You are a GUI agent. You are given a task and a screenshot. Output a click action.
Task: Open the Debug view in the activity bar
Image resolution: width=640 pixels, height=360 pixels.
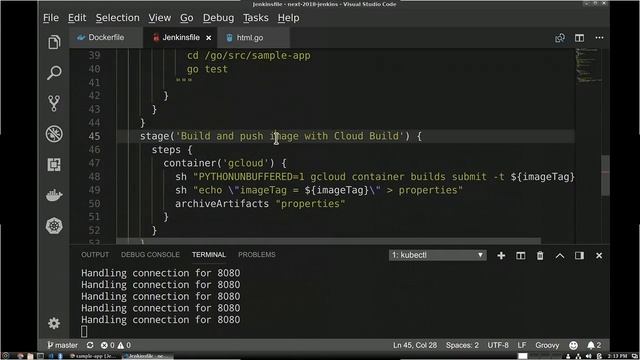pyautogui.click(x=54, y=134)
